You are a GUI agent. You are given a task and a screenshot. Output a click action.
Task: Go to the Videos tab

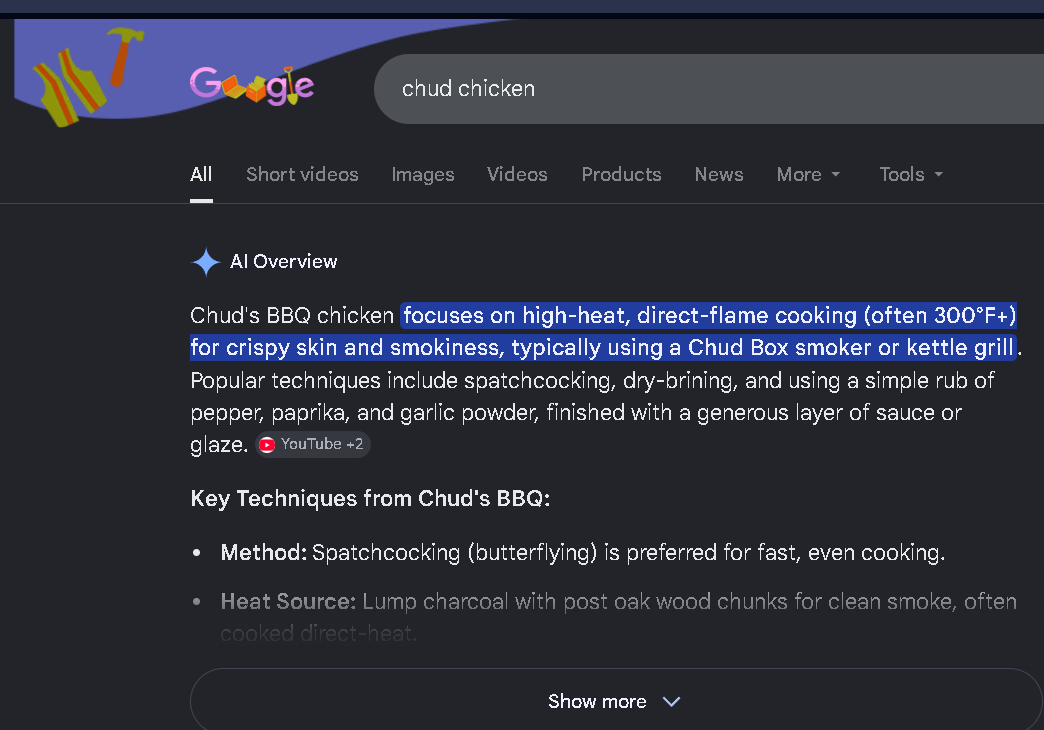click(517, 175)
